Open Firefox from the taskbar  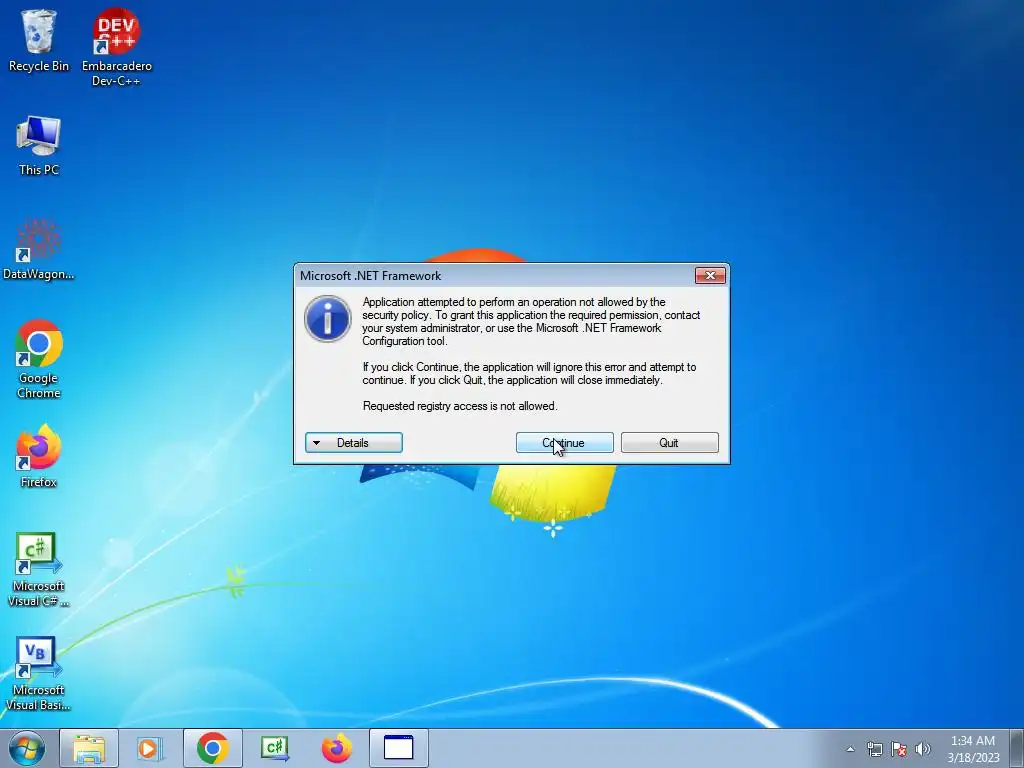pyautogui.click(x=337, y=748)
